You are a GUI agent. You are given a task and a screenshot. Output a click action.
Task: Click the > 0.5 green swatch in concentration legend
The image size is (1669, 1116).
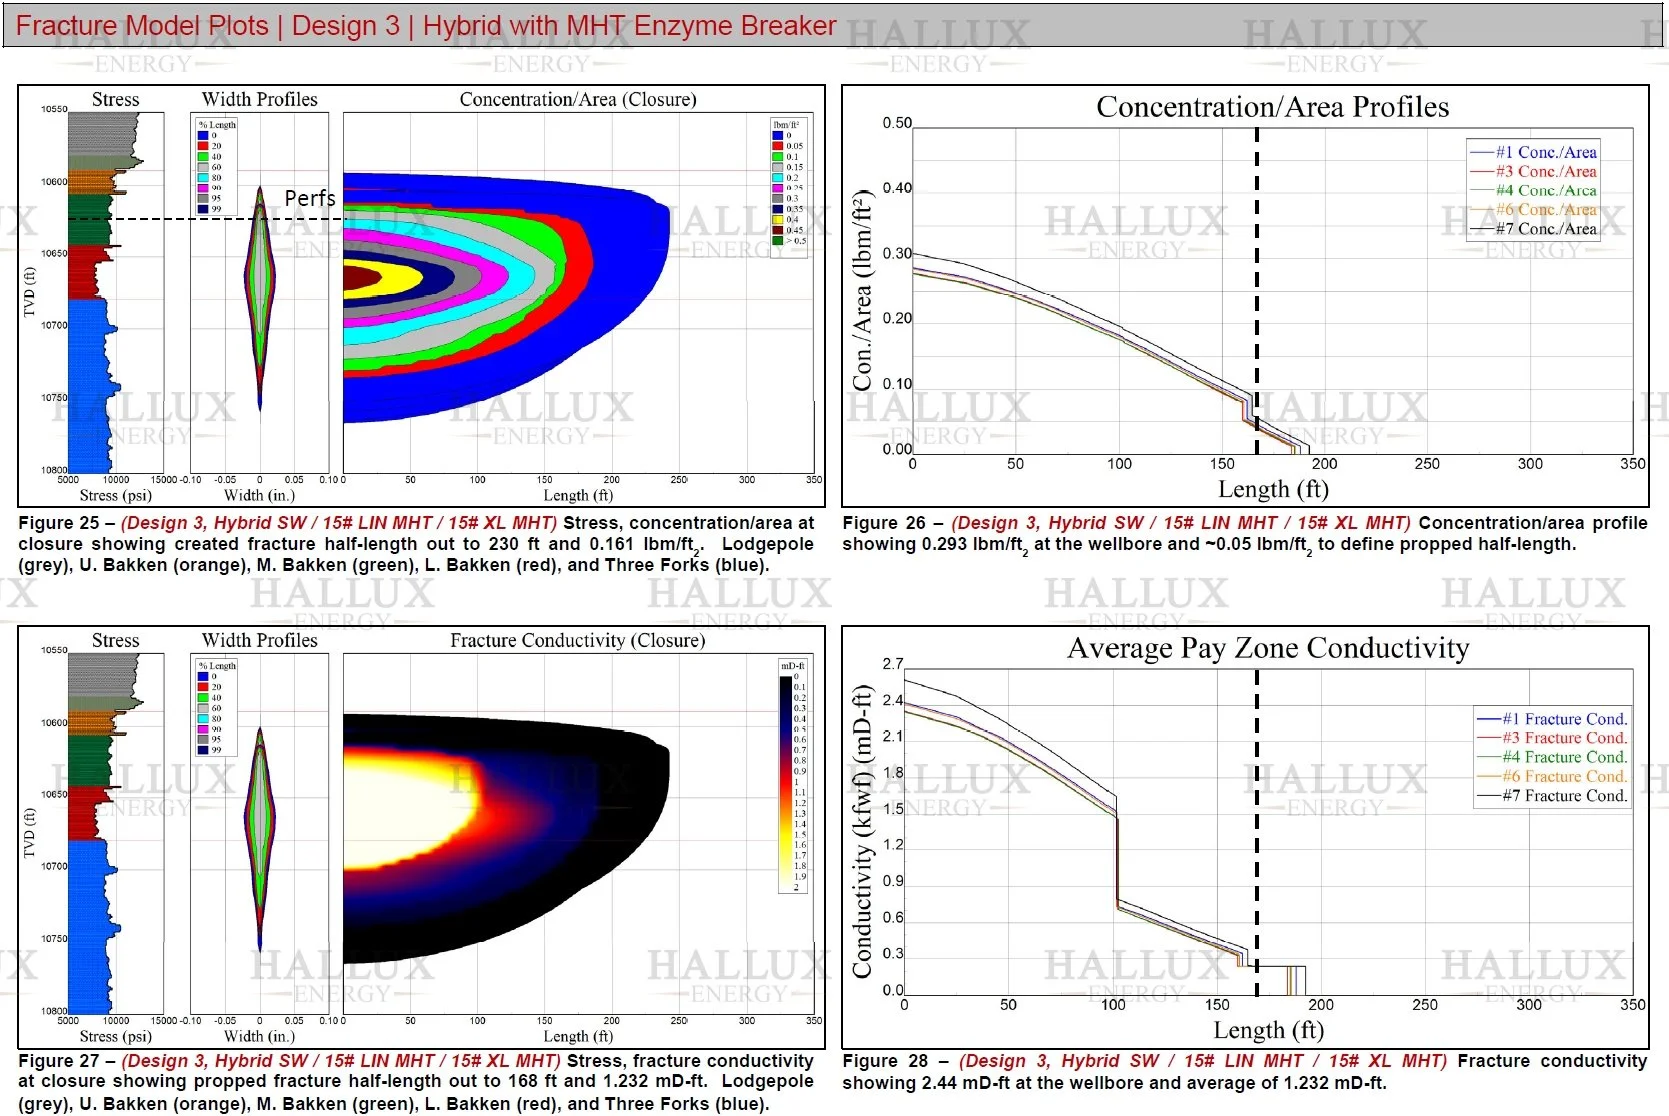(x=777, y=240)
